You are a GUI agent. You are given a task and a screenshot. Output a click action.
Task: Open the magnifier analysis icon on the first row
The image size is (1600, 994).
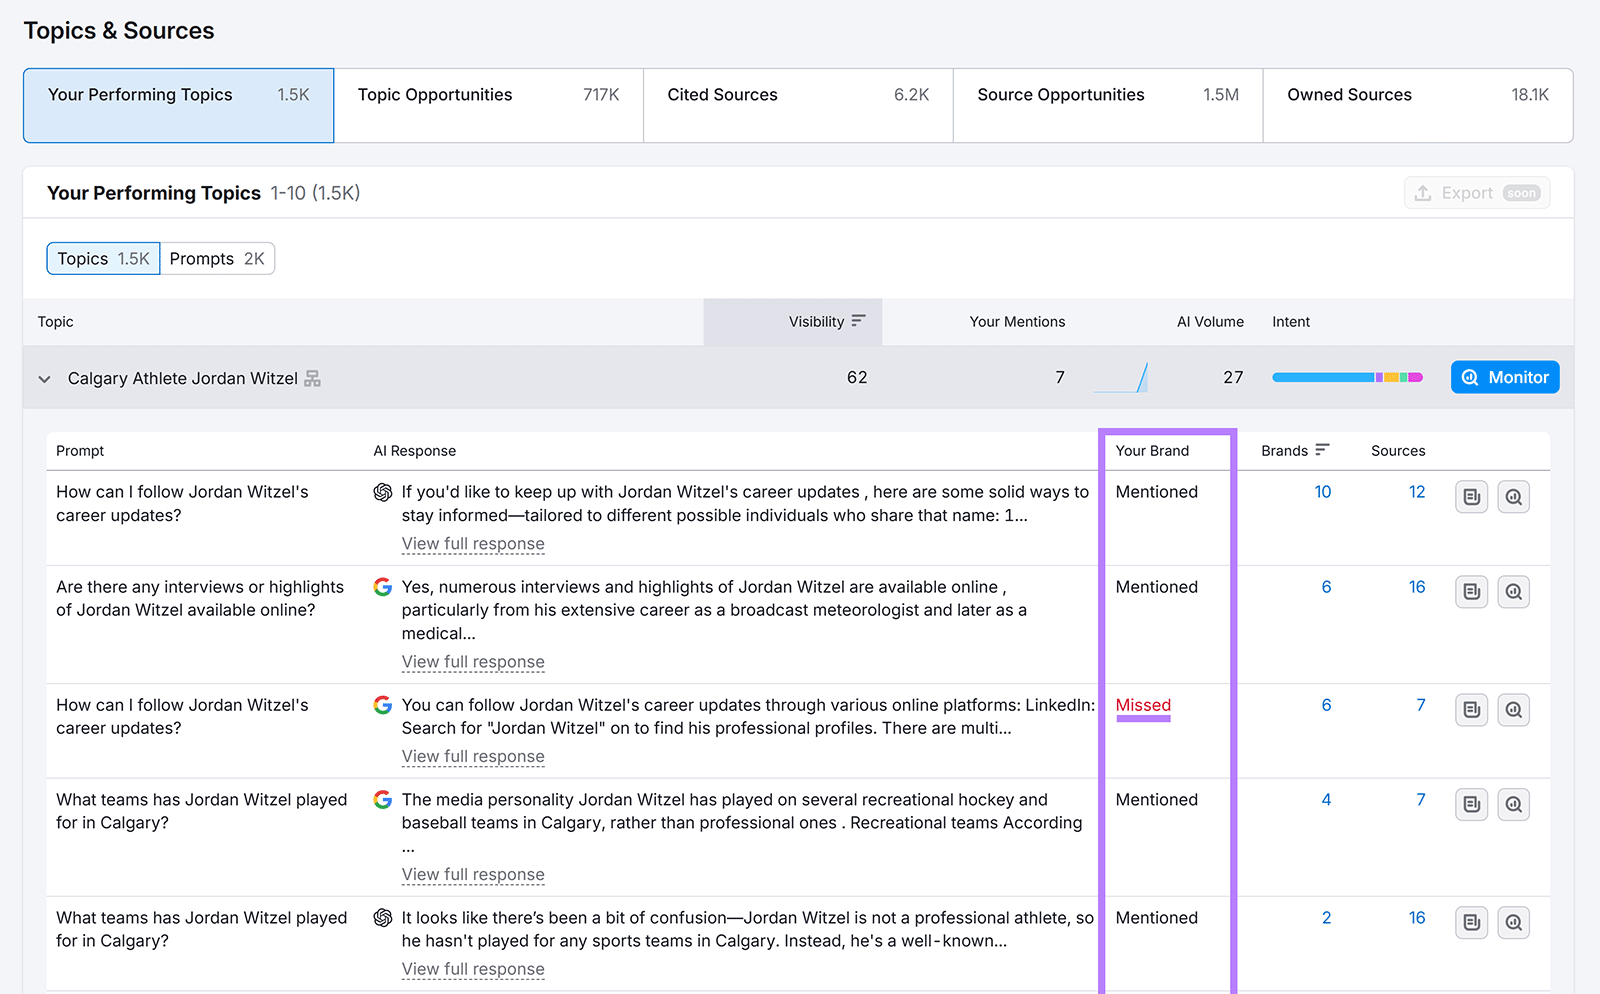coord(1513,496)
